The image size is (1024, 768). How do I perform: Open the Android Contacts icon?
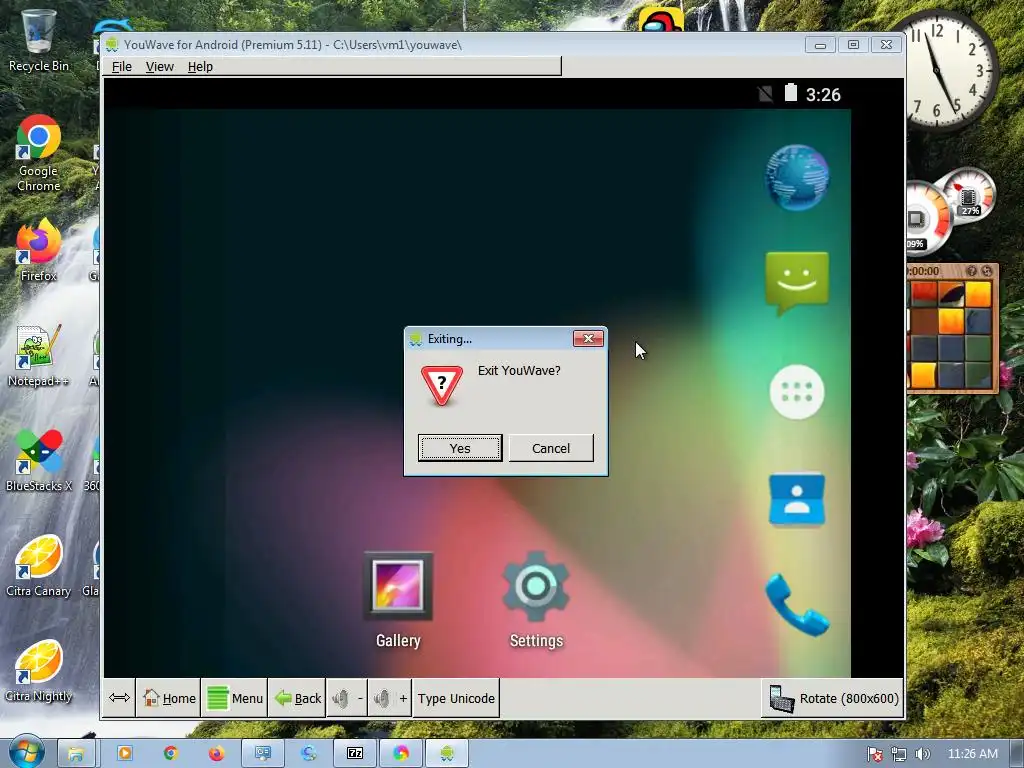[797, 500]
